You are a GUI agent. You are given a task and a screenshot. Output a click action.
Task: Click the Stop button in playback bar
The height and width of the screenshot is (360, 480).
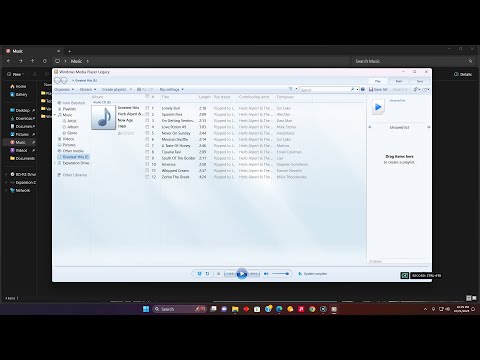tap(218, 274)
